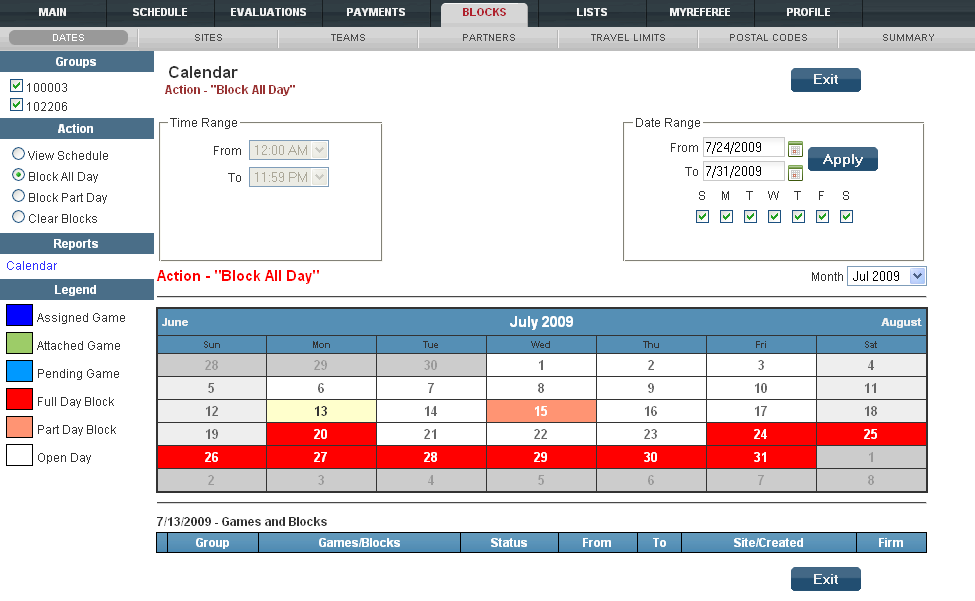Select July 13 on the calendar
Viewport: 975px width, 601px height.
[321, 411]
